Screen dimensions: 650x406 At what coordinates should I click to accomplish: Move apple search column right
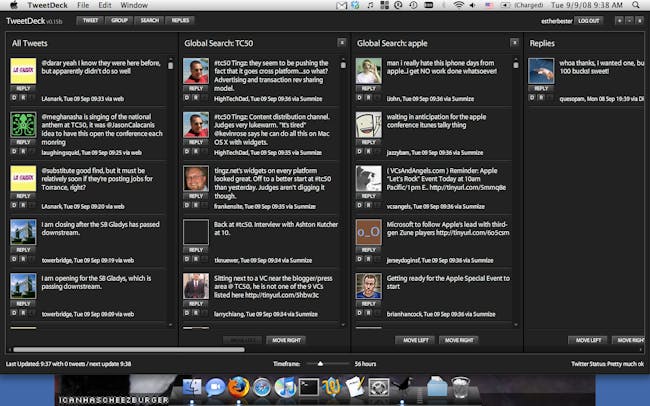click(x=459, y=340)
